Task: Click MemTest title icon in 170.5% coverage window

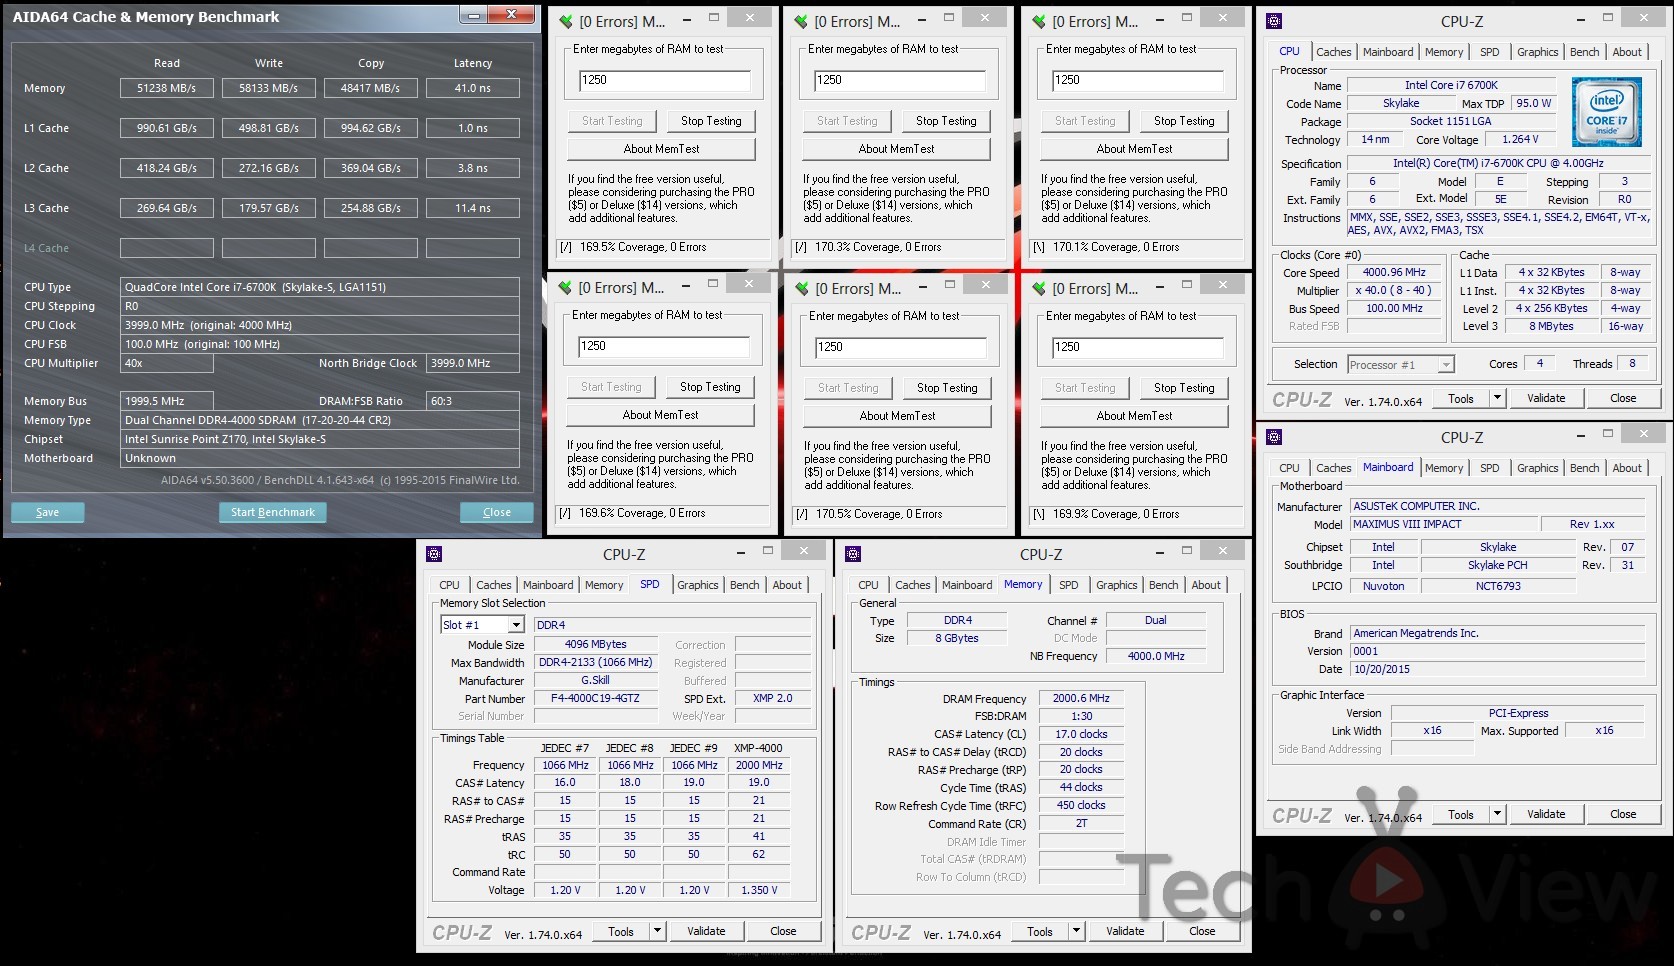Action: [x=801, y=288]
